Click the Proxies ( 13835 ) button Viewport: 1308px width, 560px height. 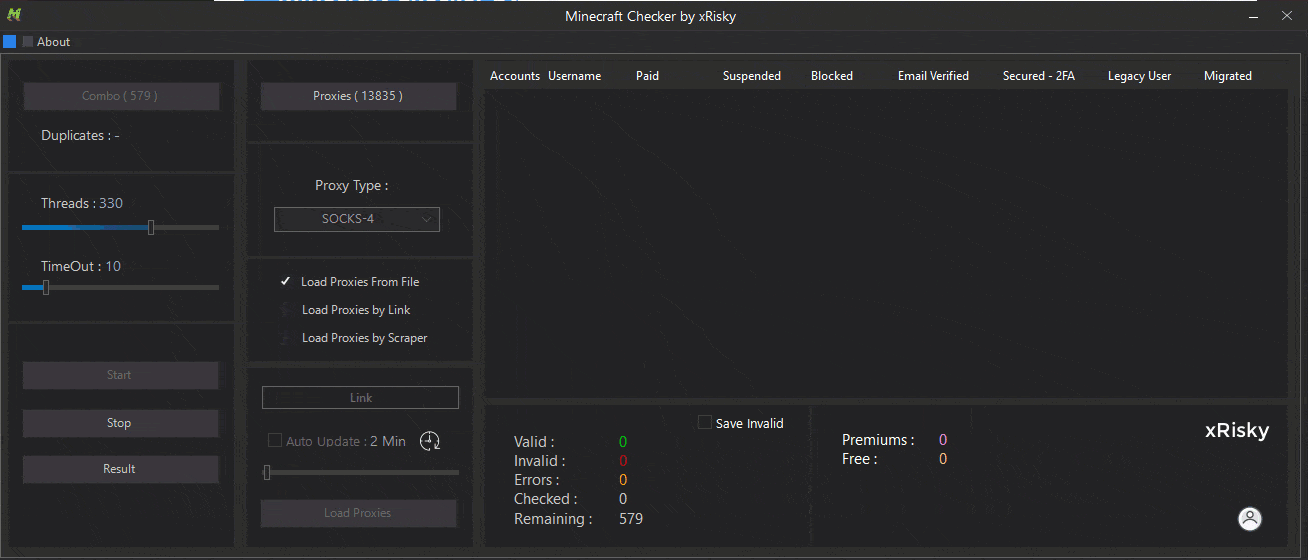click(358, 96)
